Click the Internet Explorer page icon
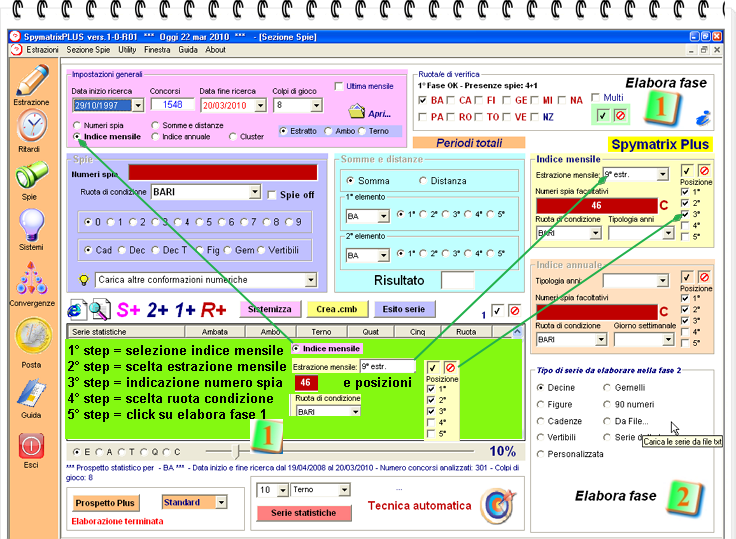 click(x=77, y=310)
